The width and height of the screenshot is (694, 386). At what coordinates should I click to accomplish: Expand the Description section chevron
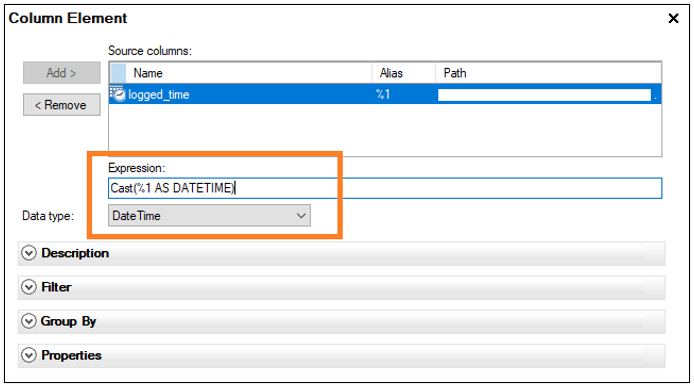click(x=29, y=253)
